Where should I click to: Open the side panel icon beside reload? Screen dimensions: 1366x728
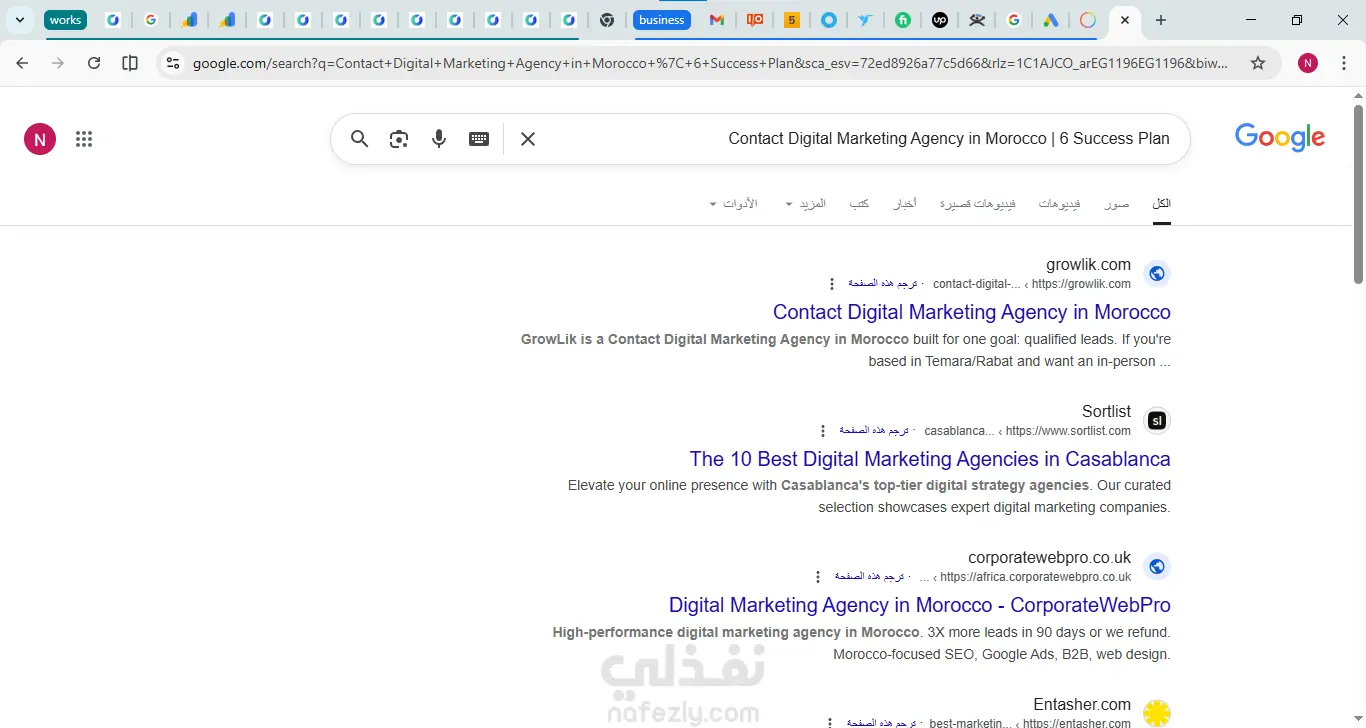pos(130,63)
